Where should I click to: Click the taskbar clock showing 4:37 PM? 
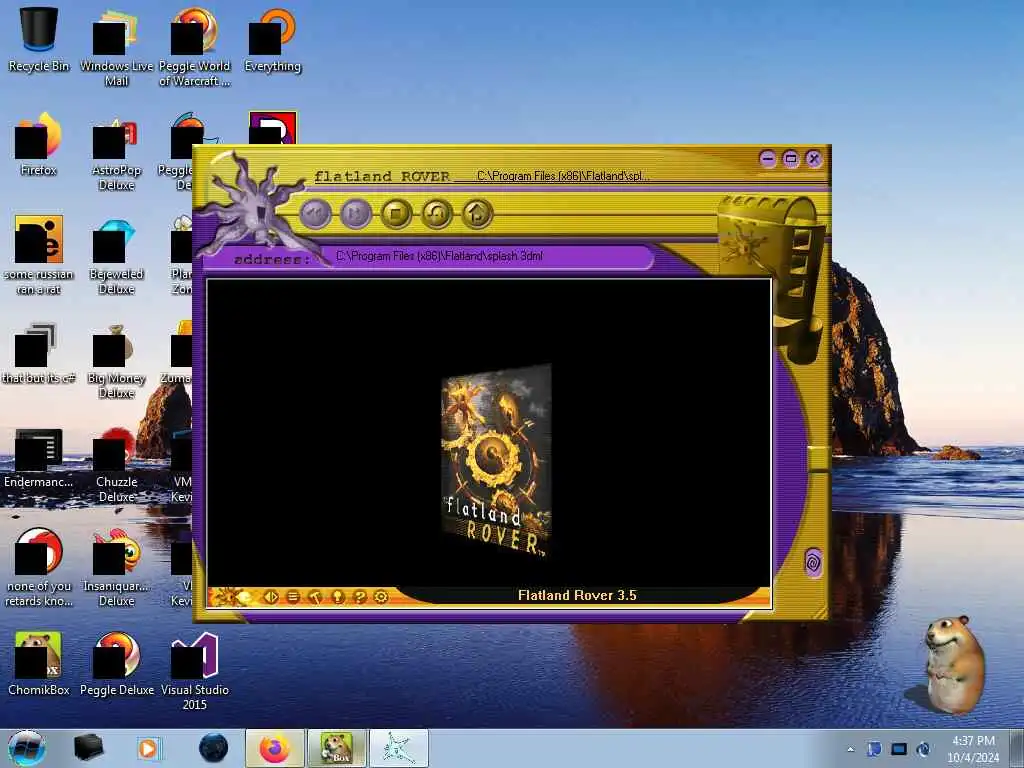(x=973, y=749)
